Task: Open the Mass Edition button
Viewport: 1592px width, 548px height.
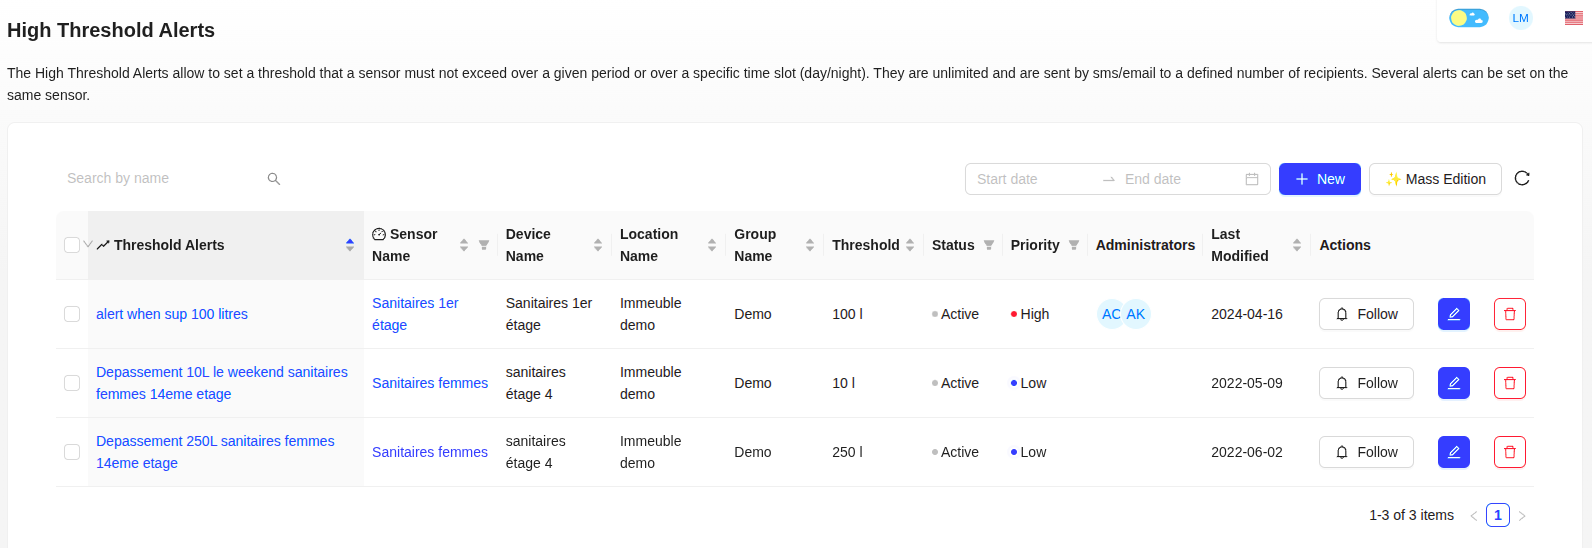Action: (x=1434, y=179)
